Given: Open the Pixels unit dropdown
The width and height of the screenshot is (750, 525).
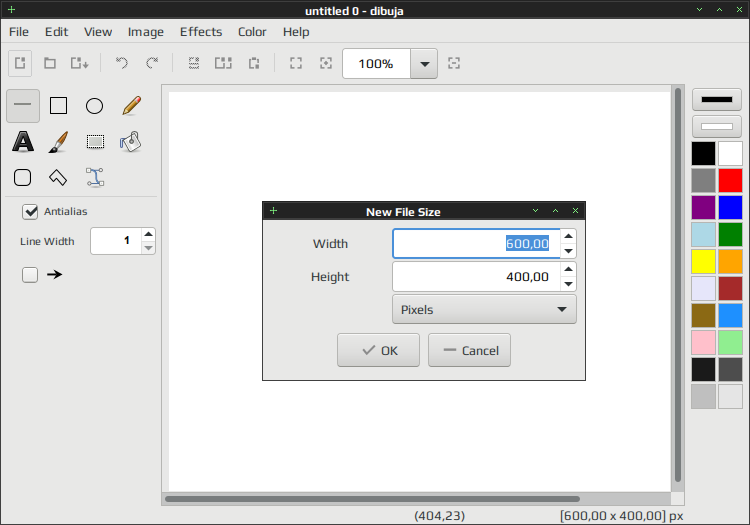Looking at the screenshot, I should click(x=484, y=309).
